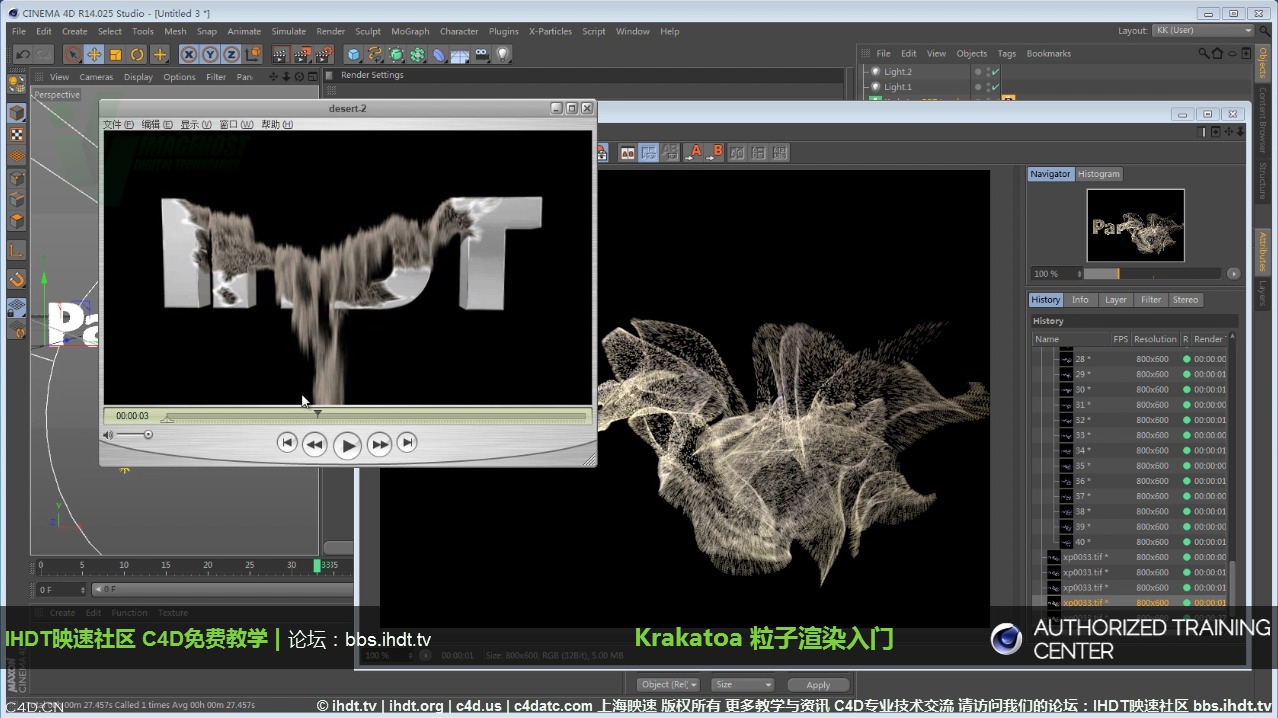Image resolution: width=1278 pixels, height=718 pixels.
Task: Click the Set B compare icon
Action: tap(715, 152)
